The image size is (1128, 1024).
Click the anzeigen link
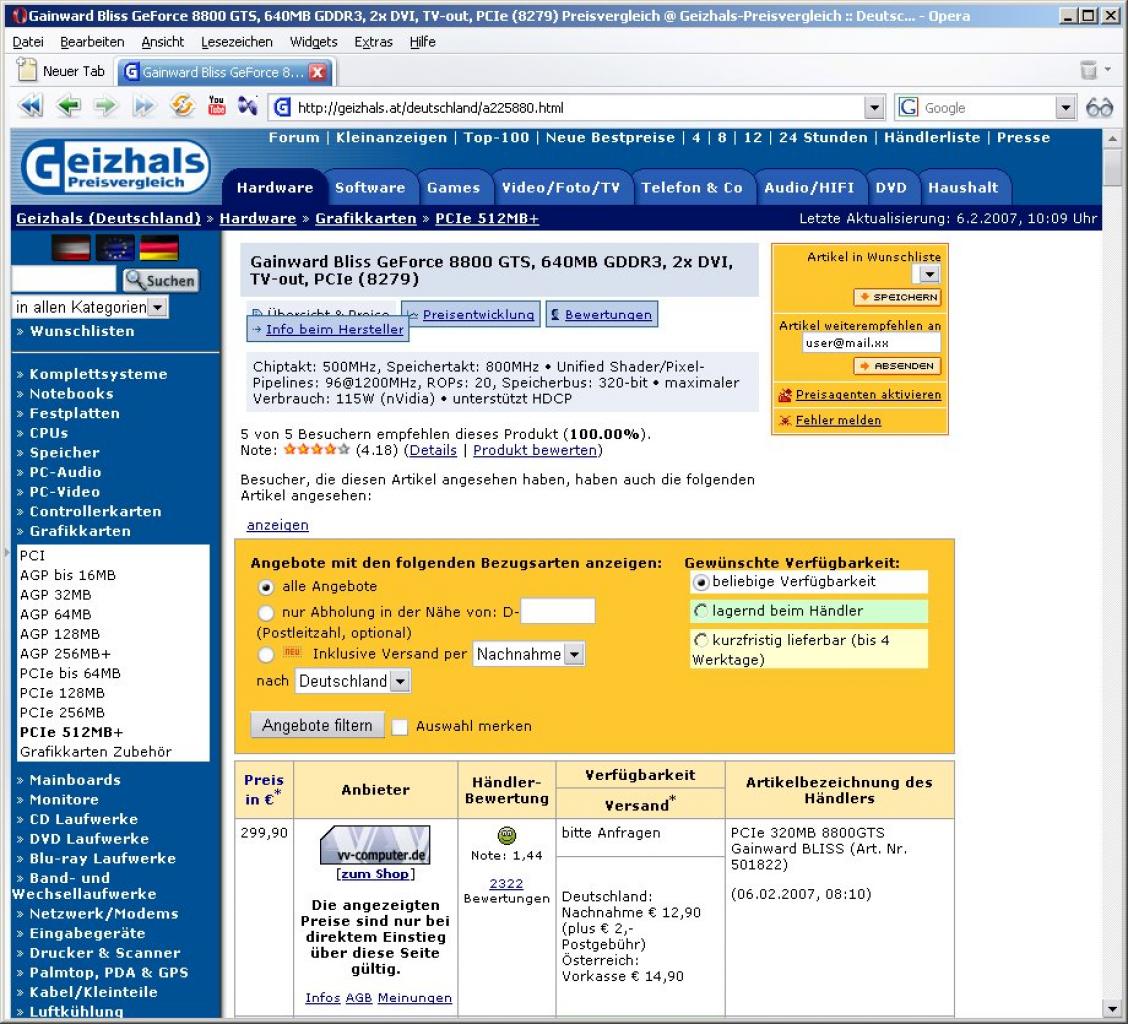point(278,525)
